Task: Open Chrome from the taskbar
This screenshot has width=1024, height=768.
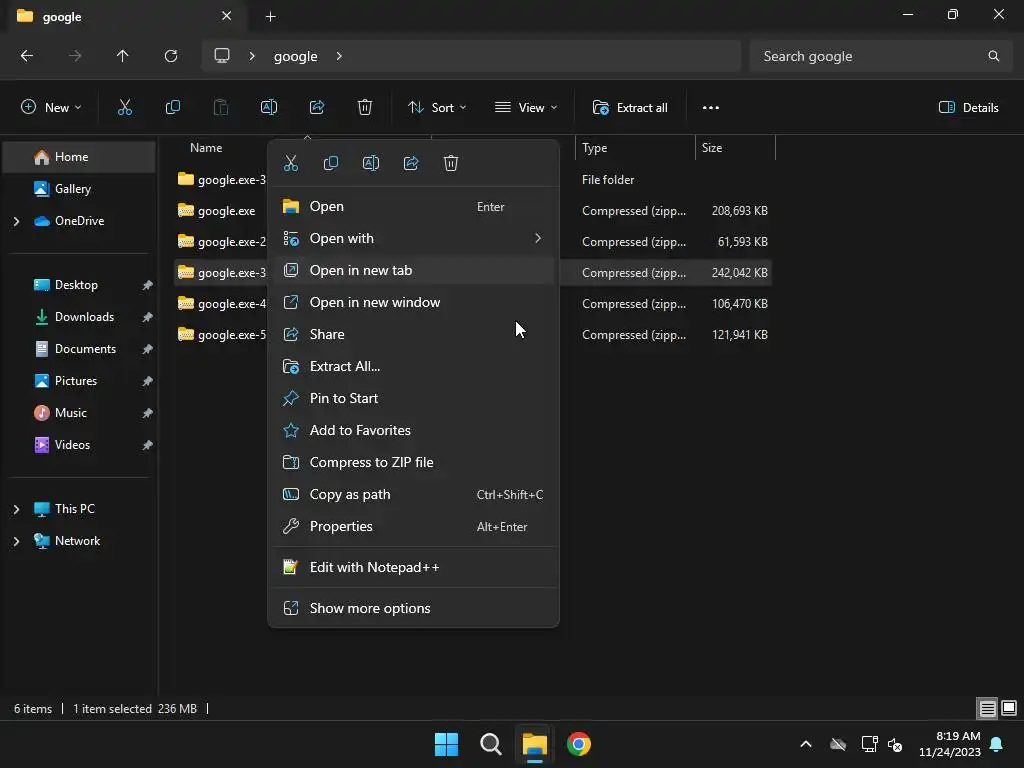Action: (x=579, y=744)
